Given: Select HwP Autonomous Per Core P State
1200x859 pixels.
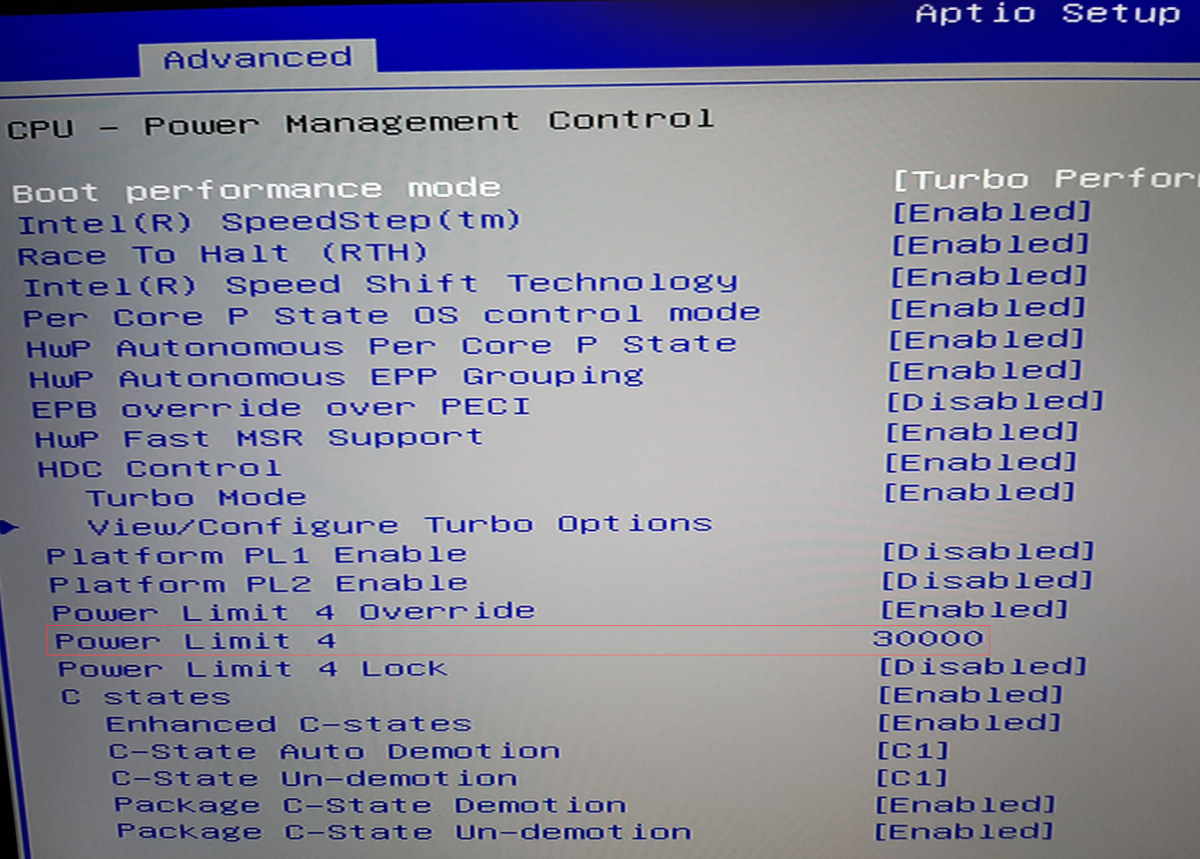Looking at the screenshot, I should (382, 347).
